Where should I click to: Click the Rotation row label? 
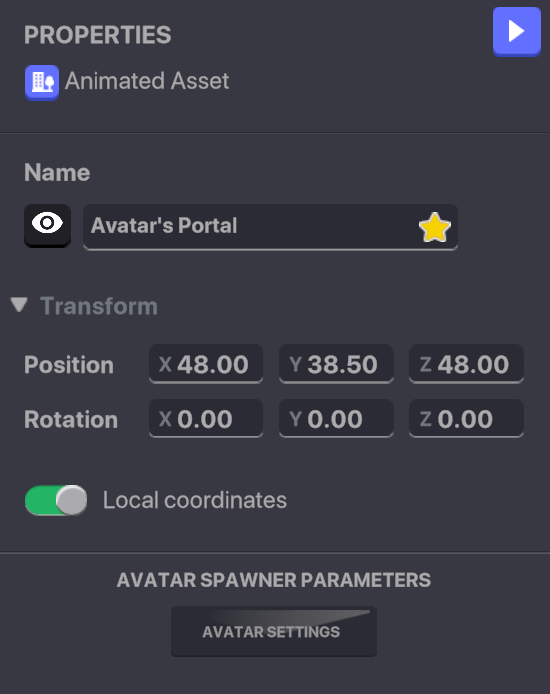click(x=71, y=419)
